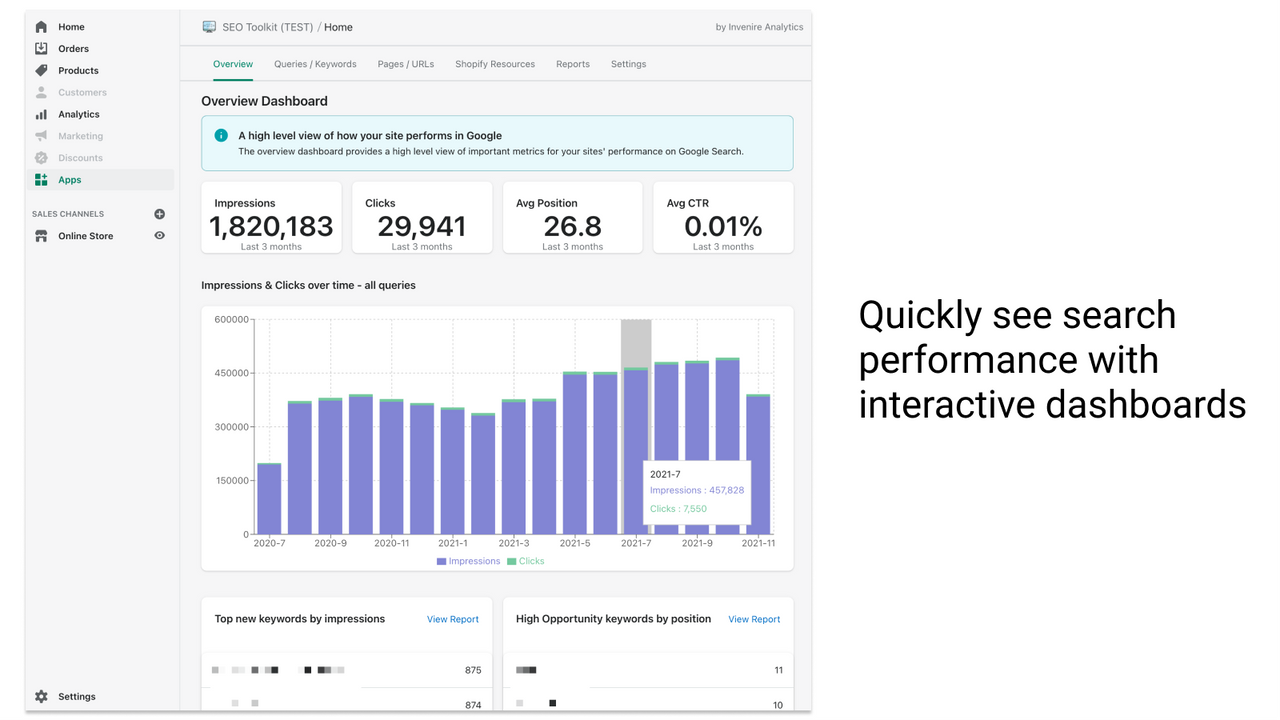
Task: Toggle the Impressions series in the chart legend
Action: pyautogui.click(x=468, y=560)
